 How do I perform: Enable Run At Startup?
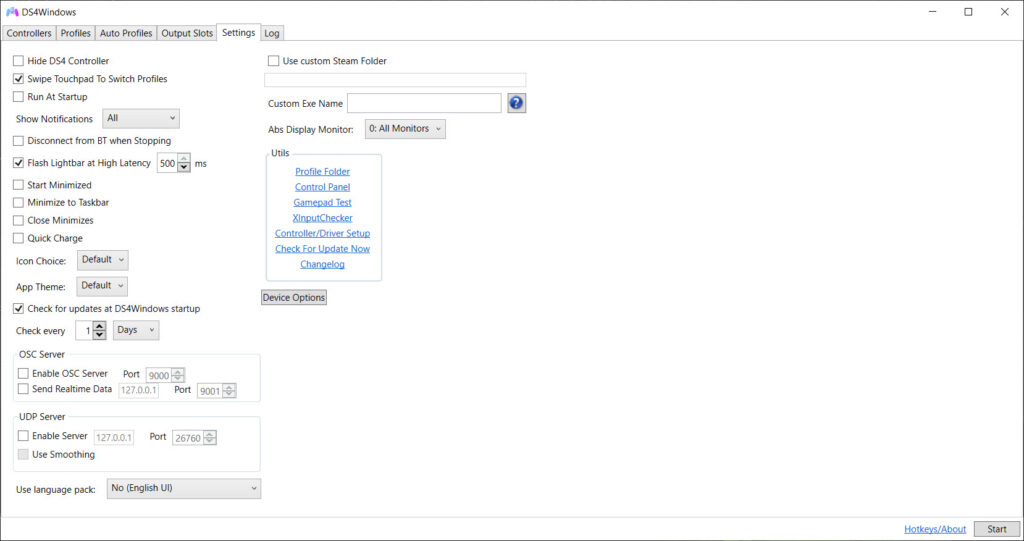point(18,97)
